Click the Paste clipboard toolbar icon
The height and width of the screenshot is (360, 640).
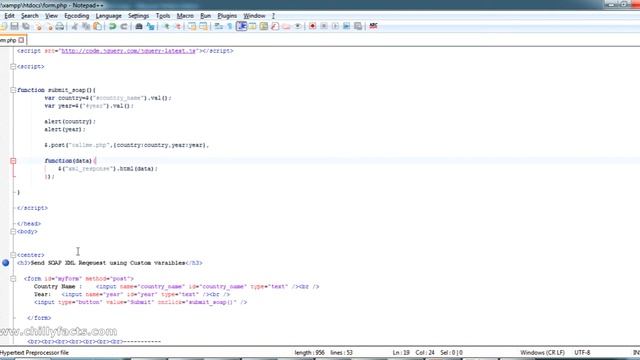[x=98, y=27]
